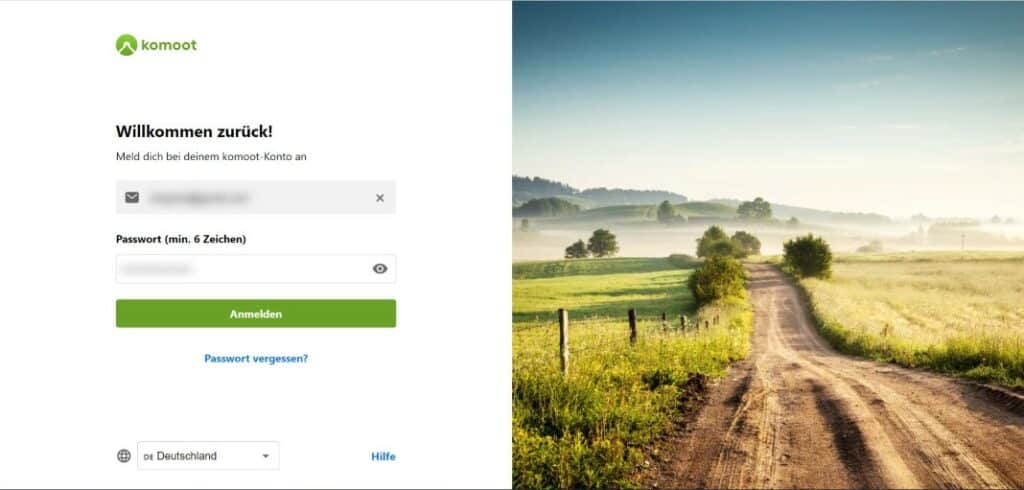Click the DE country code label
Image resolution: width=1024 pixels, height=490 pixels.
[148, 457]
